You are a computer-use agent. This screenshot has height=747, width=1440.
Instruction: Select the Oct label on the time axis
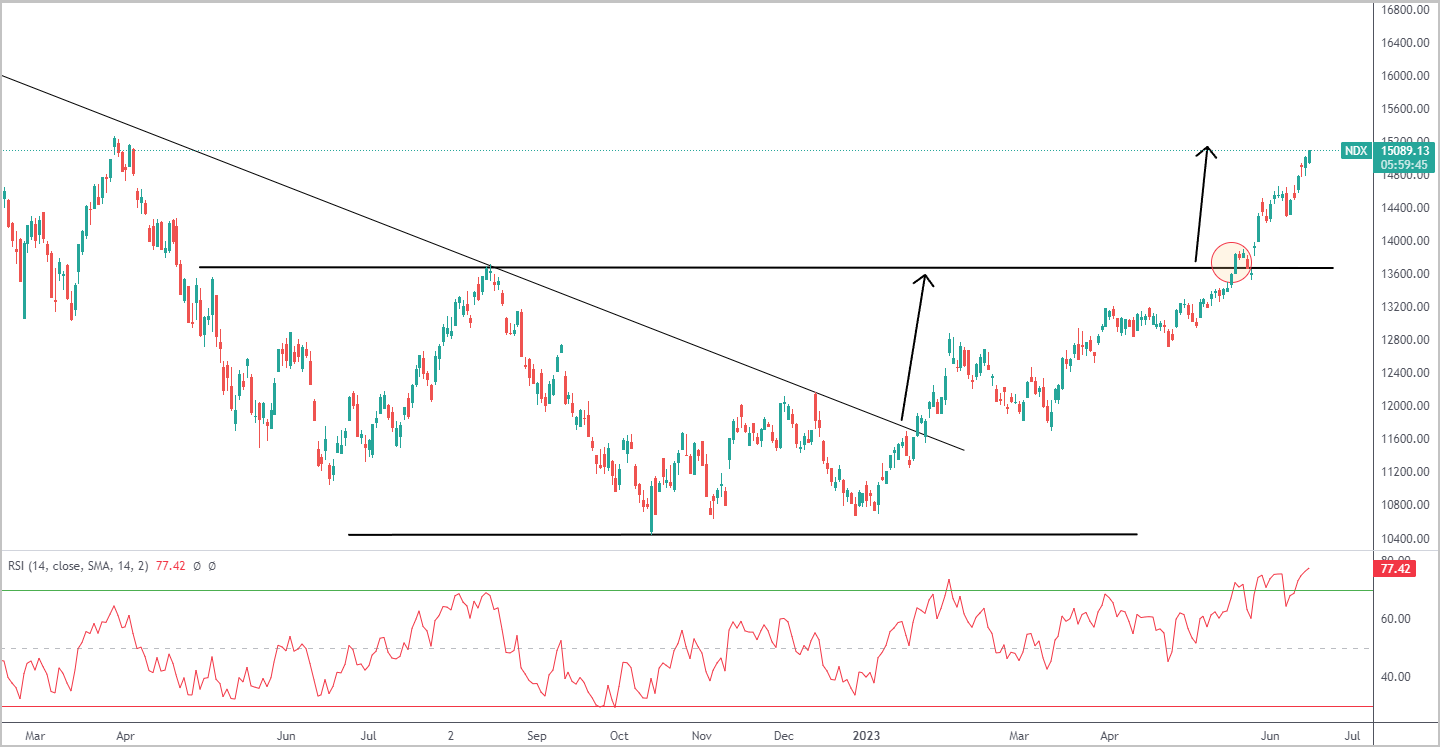pos(620,736)
